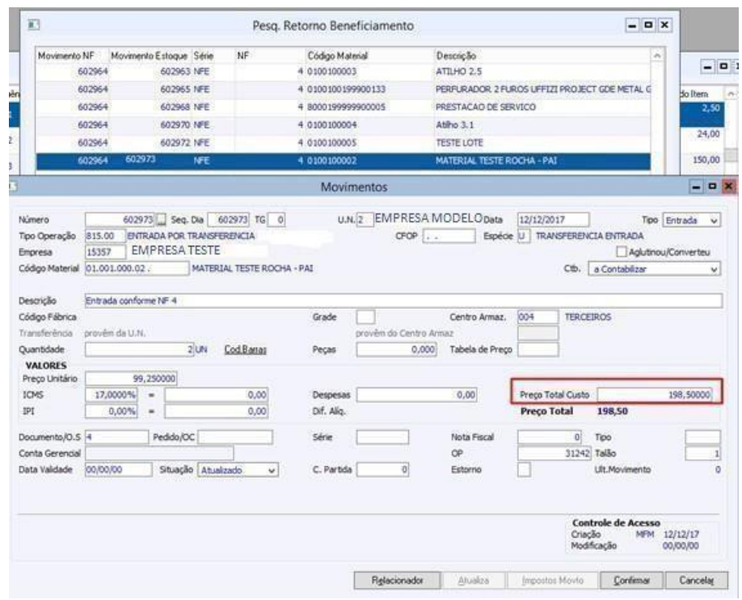Viewport: 742px width, 600px height.
Task: Open the Situação Atualizado dropdown
Action: 238,470
